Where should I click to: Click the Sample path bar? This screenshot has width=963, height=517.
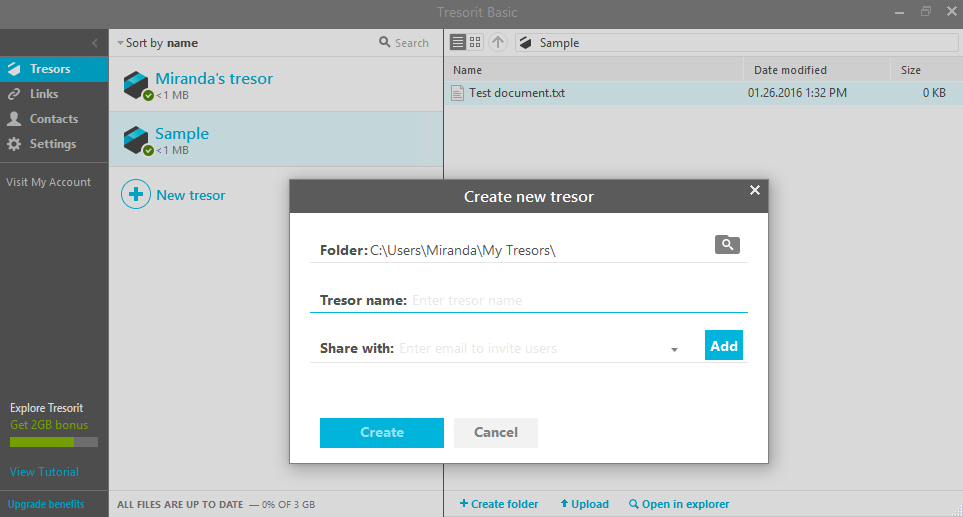[736, 42]
